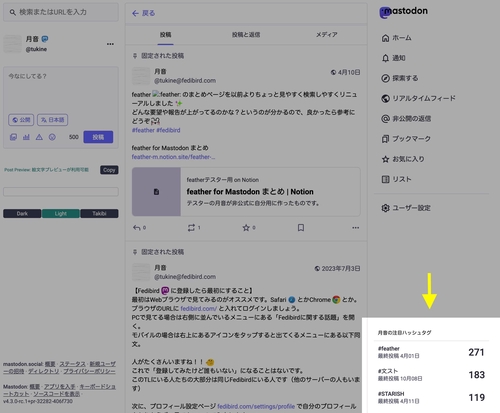Viewport: 500px width, 413px height.
Task: Select the 投稿と返信 tab
Action: pyautogui.click(x=246, y=35)
